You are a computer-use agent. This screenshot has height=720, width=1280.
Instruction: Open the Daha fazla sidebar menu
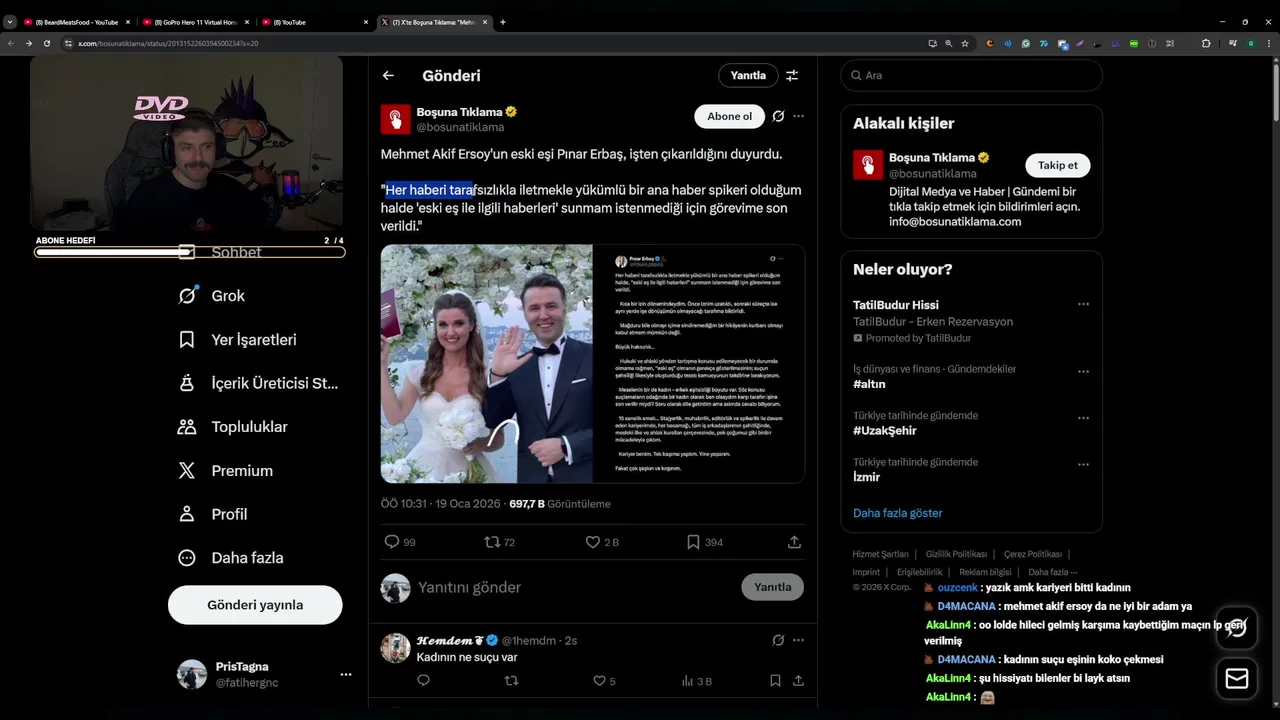pyautogui.click(x=230, y=558)
